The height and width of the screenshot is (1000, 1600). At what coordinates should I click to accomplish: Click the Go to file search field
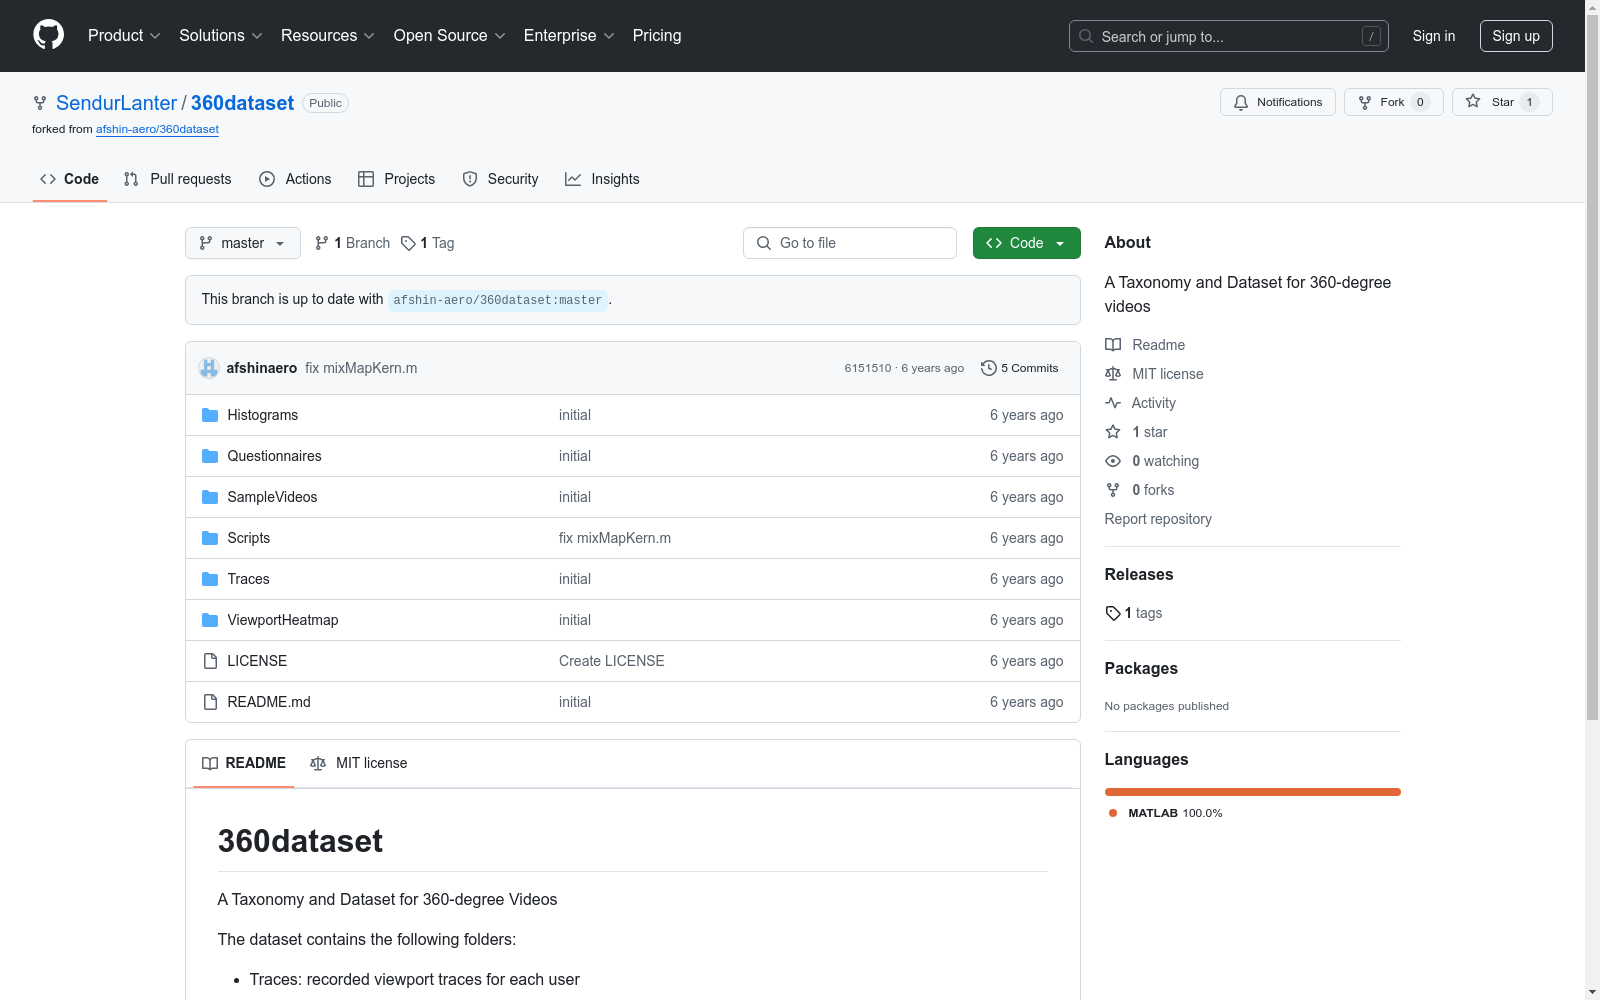pyautogui.click(x=850, y=243)
